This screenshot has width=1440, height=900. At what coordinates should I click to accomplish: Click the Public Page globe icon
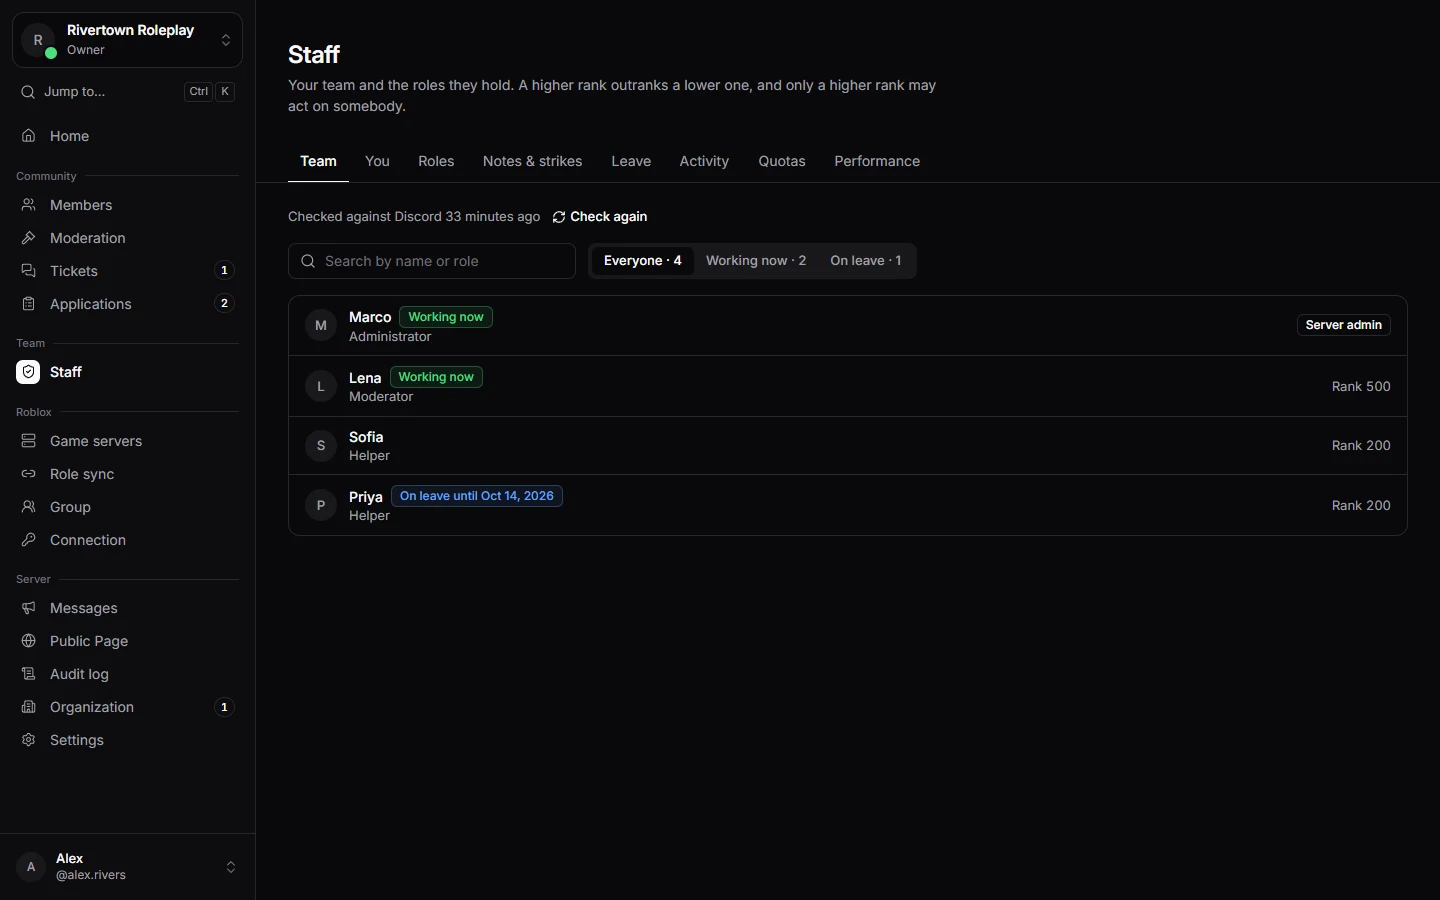pos(29,641)
